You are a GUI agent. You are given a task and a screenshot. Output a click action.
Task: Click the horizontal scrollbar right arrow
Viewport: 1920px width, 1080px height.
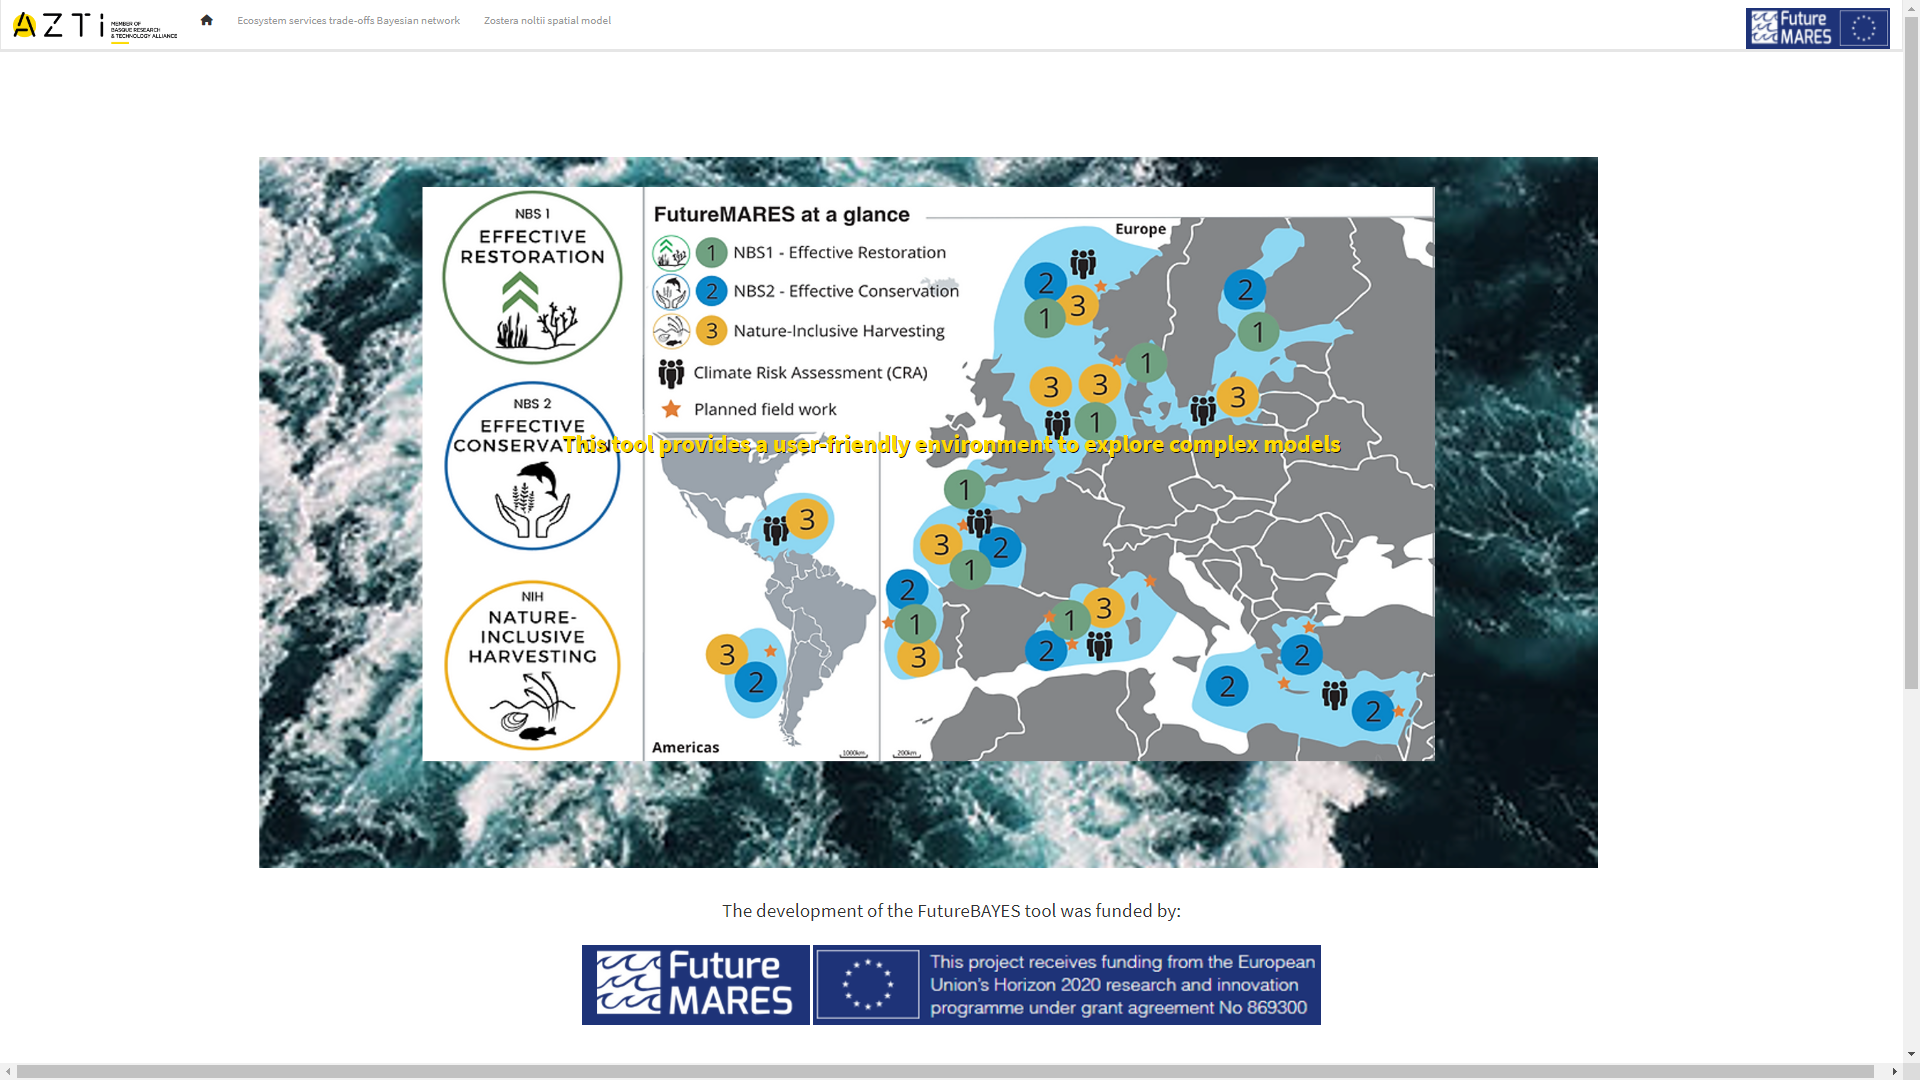coord(1894,1072)
